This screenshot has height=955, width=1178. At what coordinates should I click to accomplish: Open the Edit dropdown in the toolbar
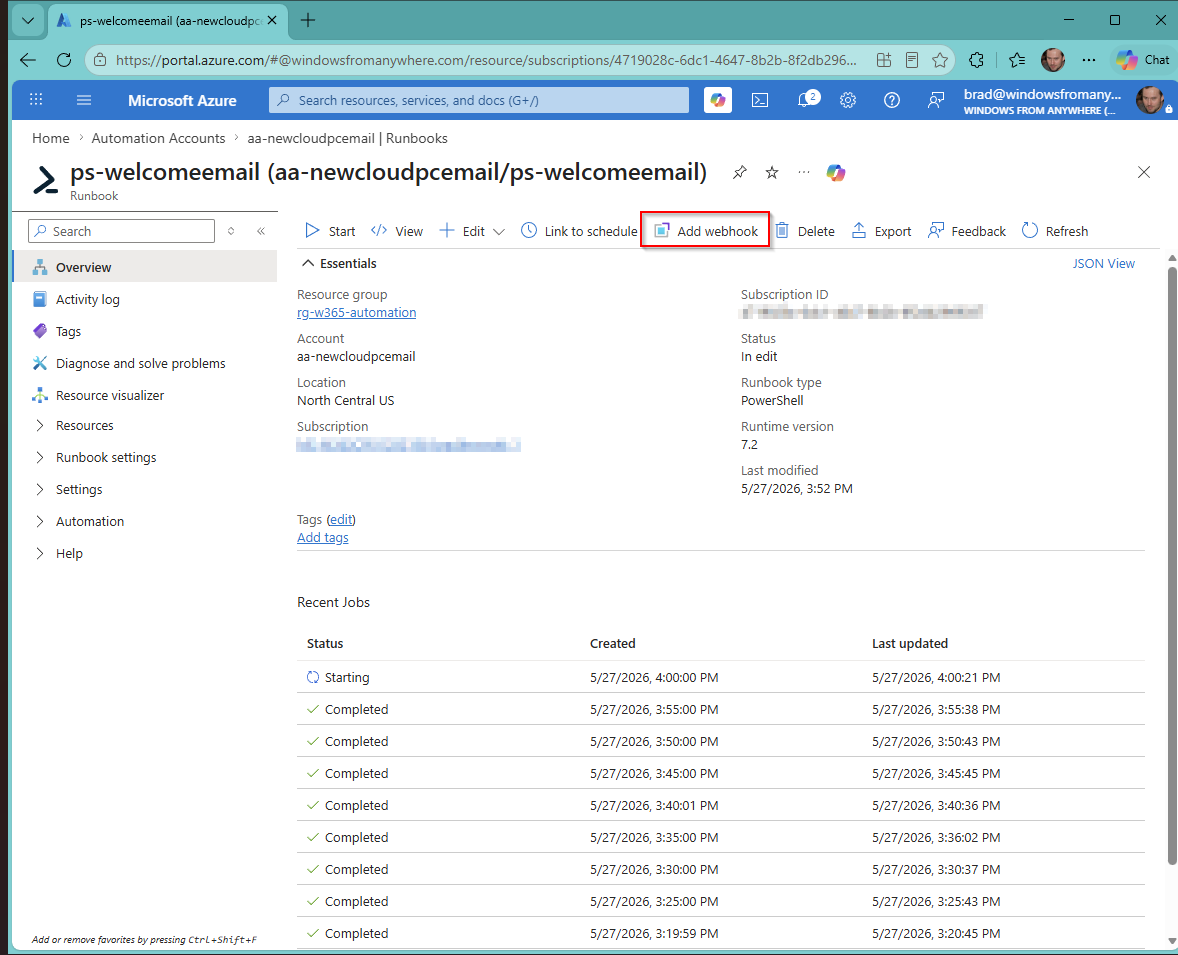click(472, 231)
